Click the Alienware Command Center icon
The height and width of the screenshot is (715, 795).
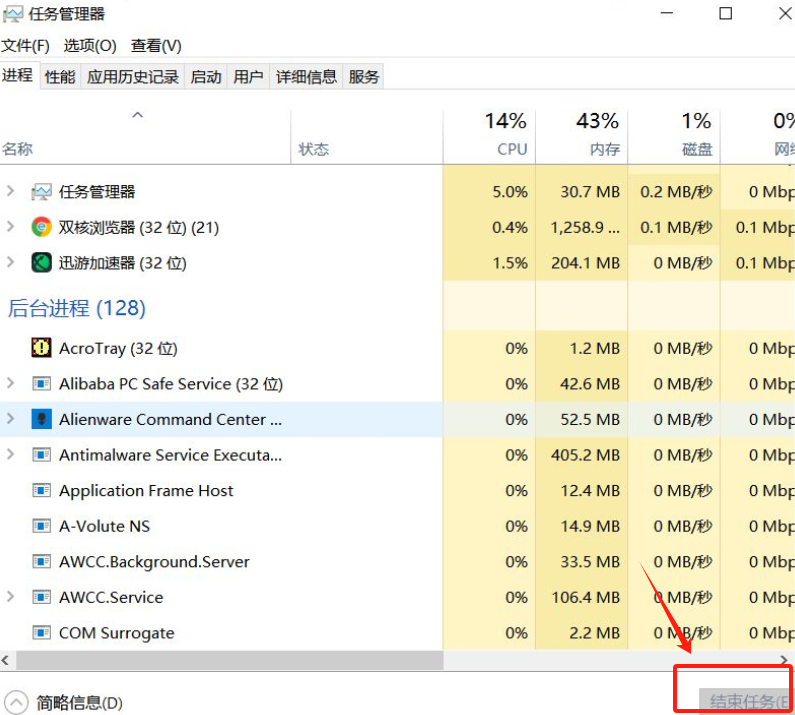pos(41,419)
